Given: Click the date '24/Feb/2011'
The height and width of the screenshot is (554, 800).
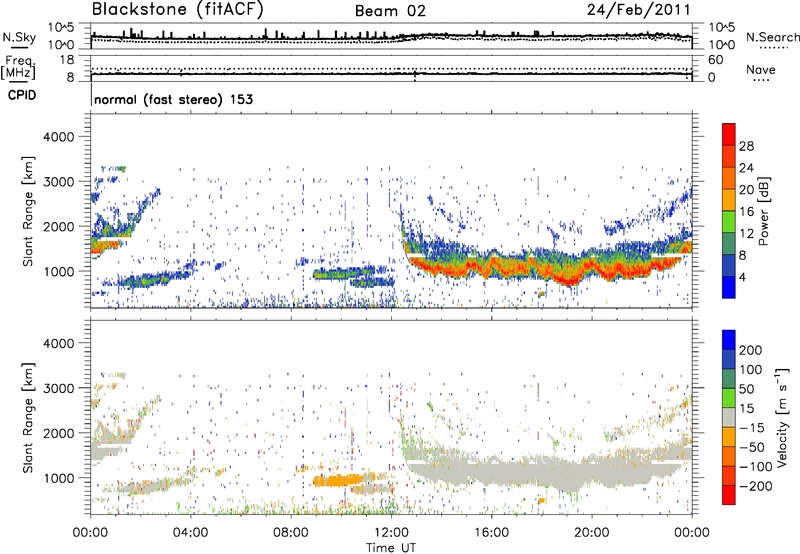Looking at the screenshot, I should [x=638, y=10].
